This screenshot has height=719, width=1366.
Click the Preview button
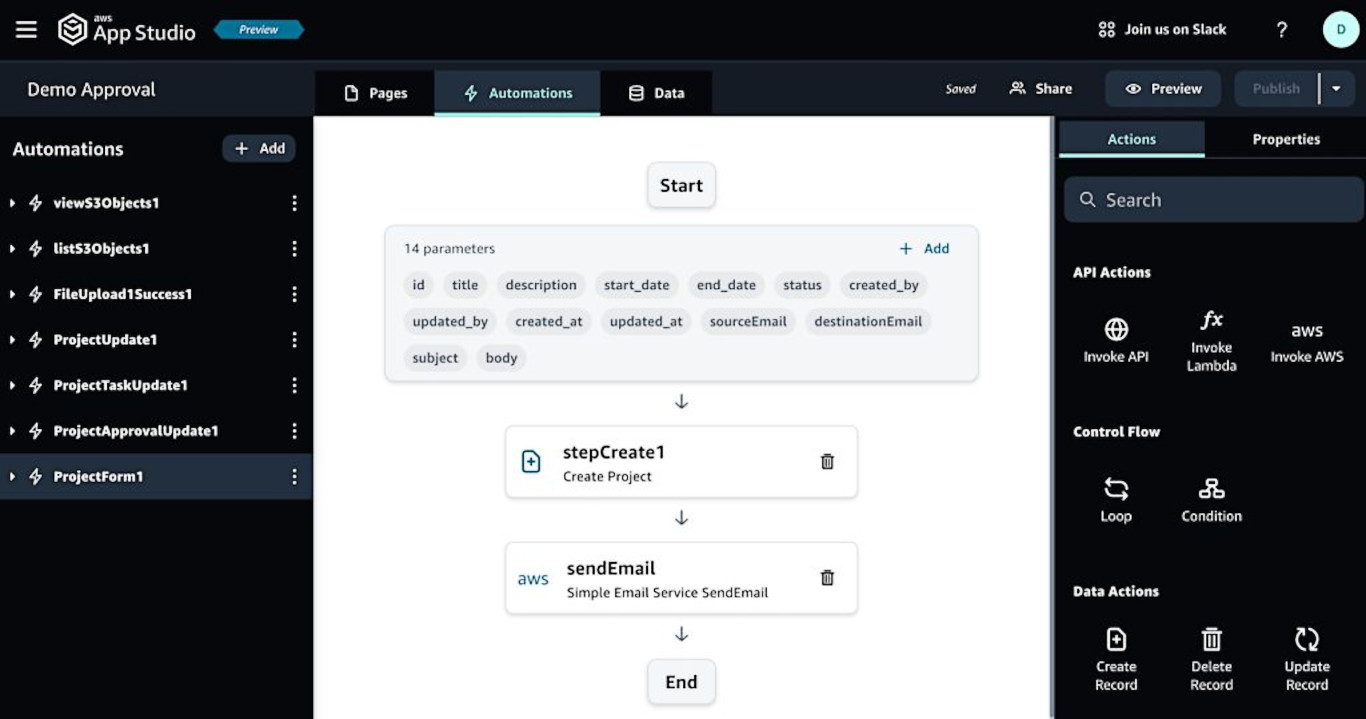tap(1163, 89)
